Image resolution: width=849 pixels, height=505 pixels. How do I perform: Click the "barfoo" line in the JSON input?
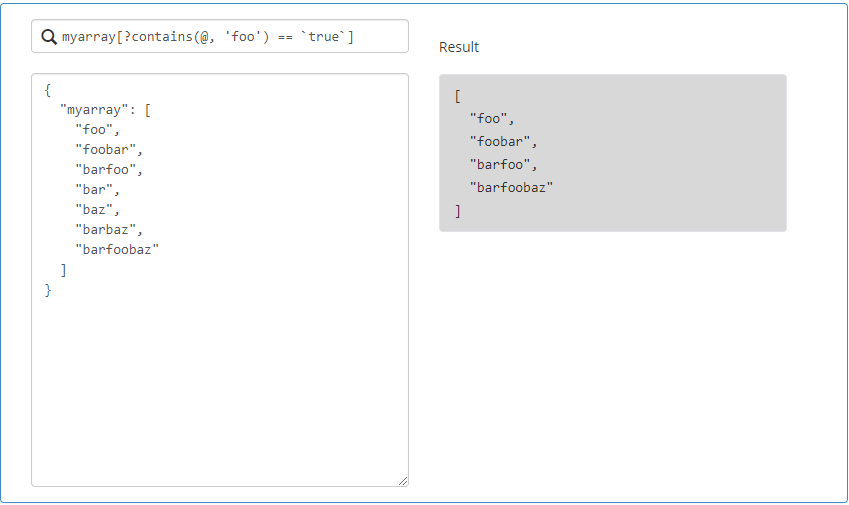click(x=106, y=170)
